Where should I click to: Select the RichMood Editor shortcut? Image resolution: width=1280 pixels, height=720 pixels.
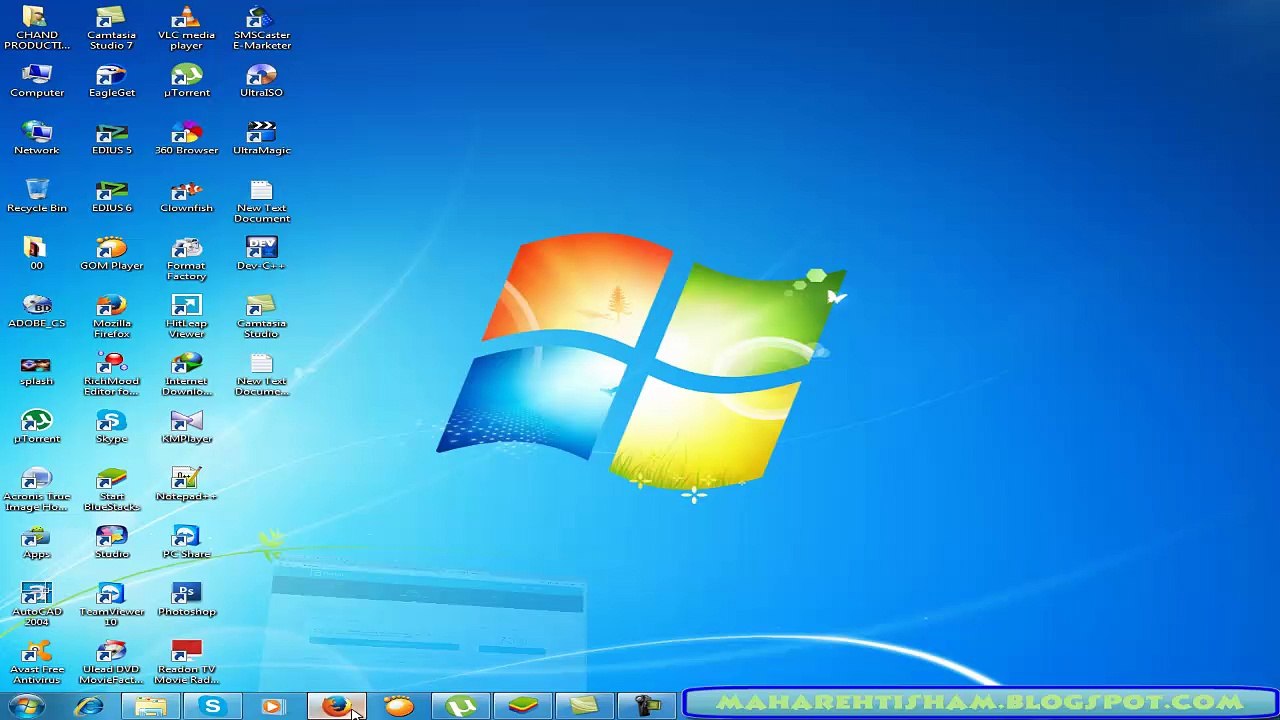click(x=112, y=375)
